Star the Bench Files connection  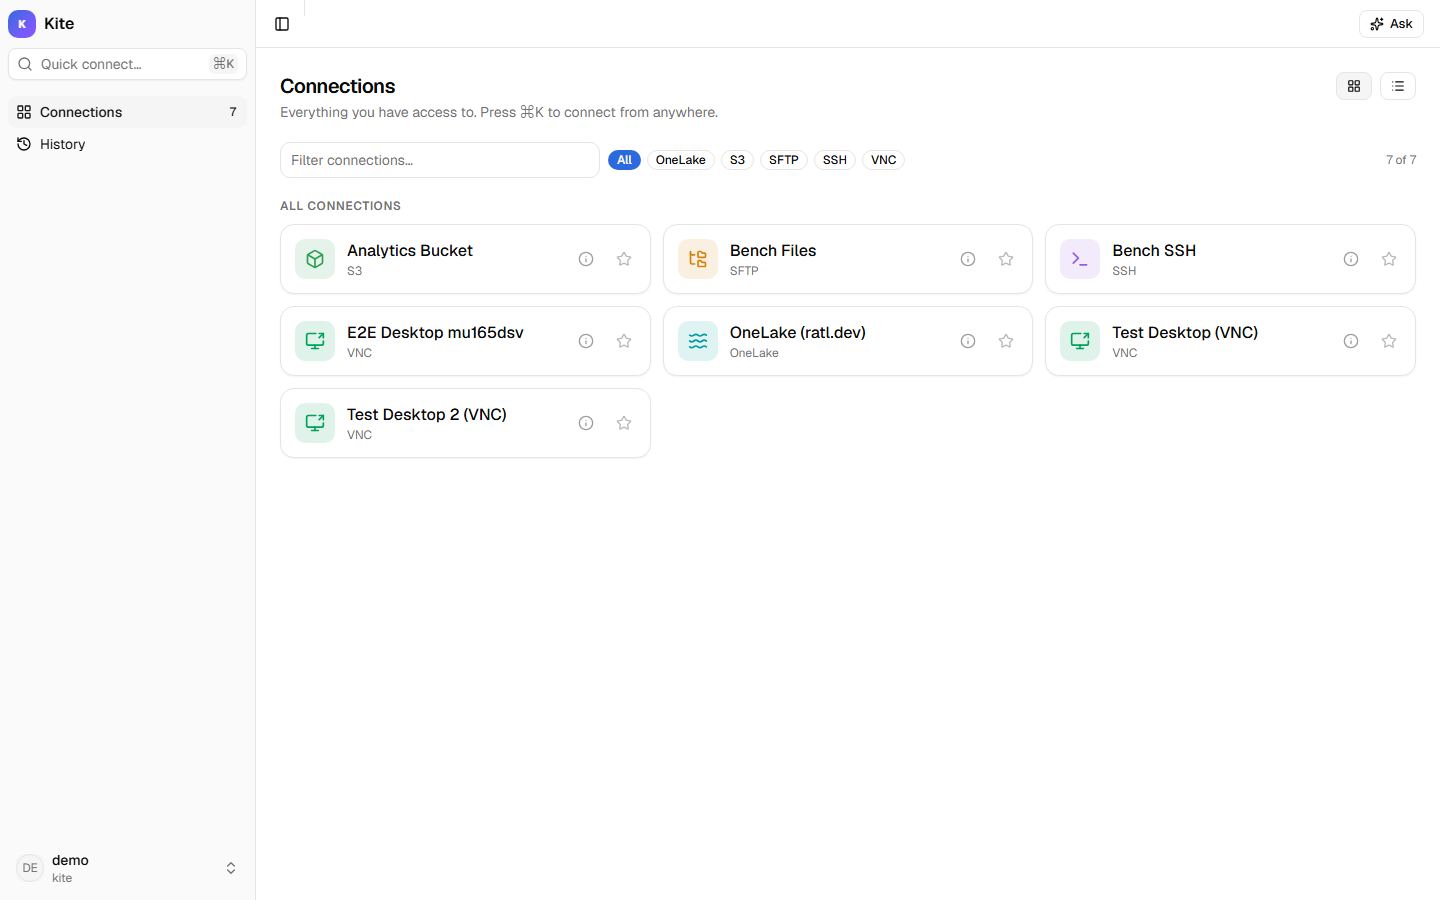(x=1006, y=259)
